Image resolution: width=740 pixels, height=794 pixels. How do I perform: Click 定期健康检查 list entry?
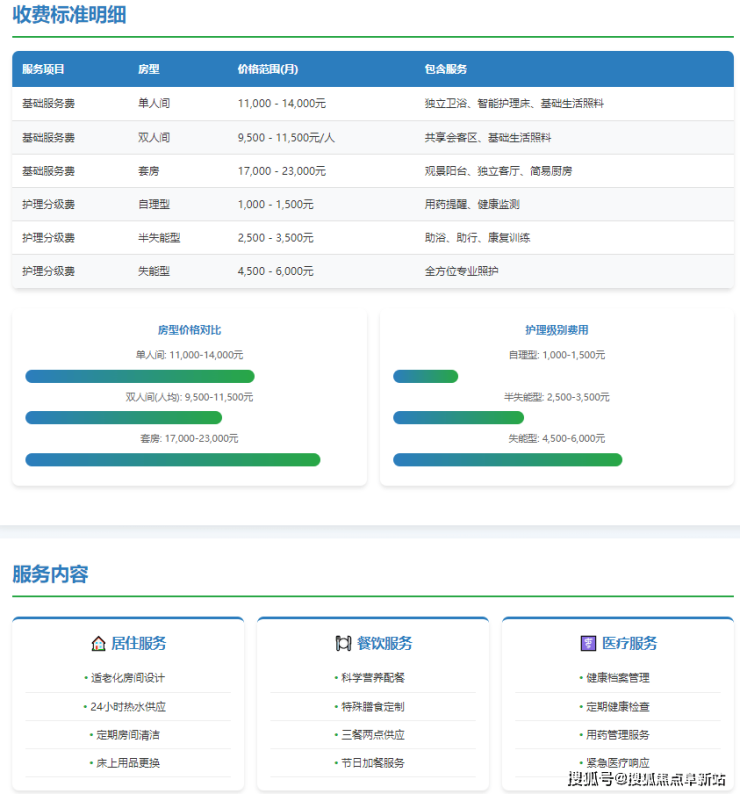[617, 706]
